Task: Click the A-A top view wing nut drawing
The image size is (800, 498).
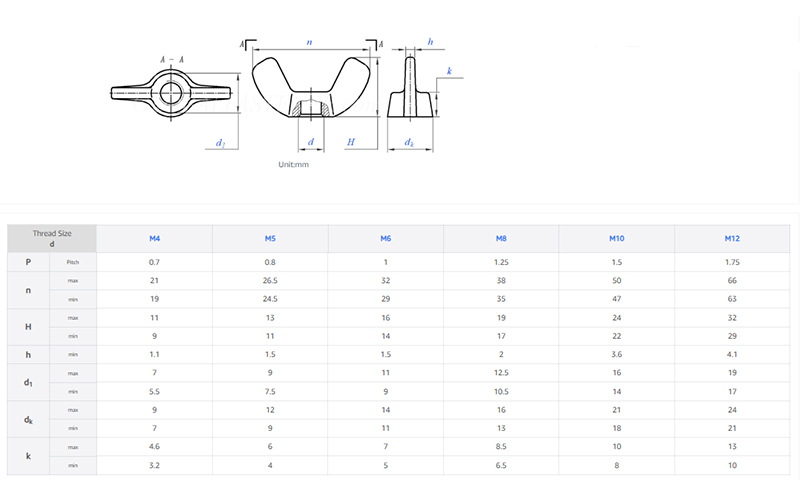Action: pos(171,96)
